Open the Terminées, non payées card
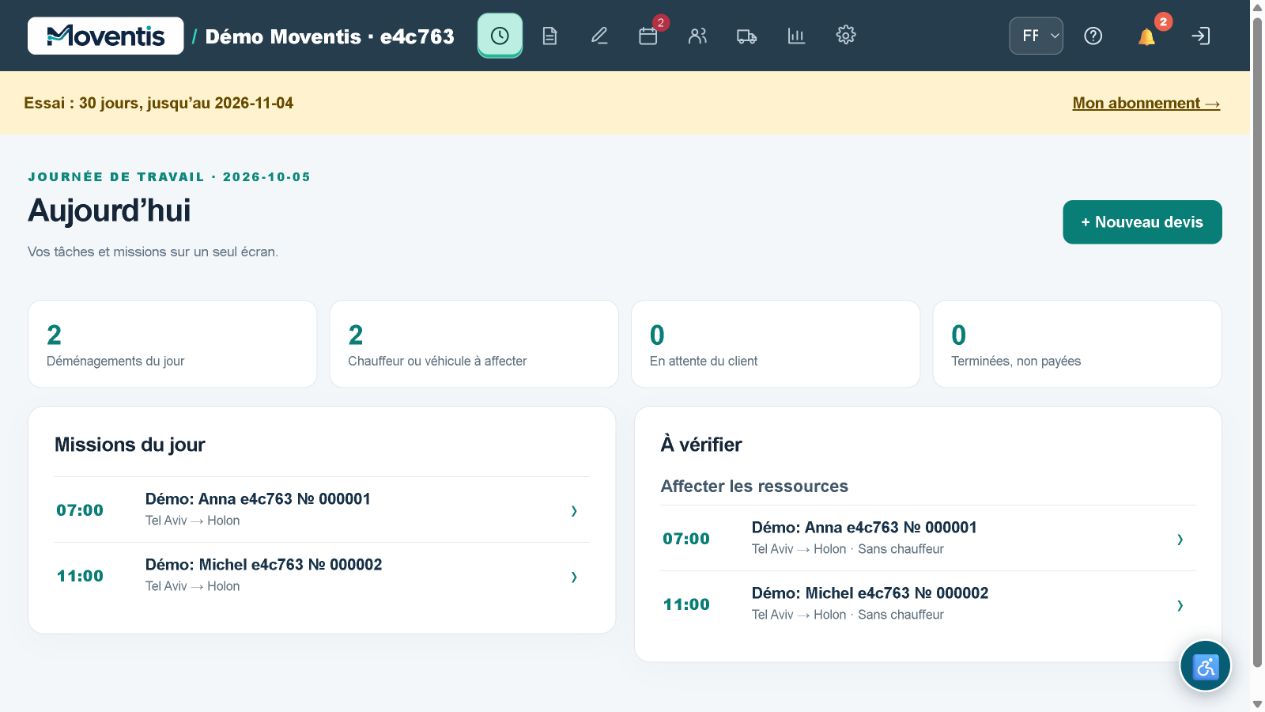Screen dimensions: 1265x712 coord(1077,344)
